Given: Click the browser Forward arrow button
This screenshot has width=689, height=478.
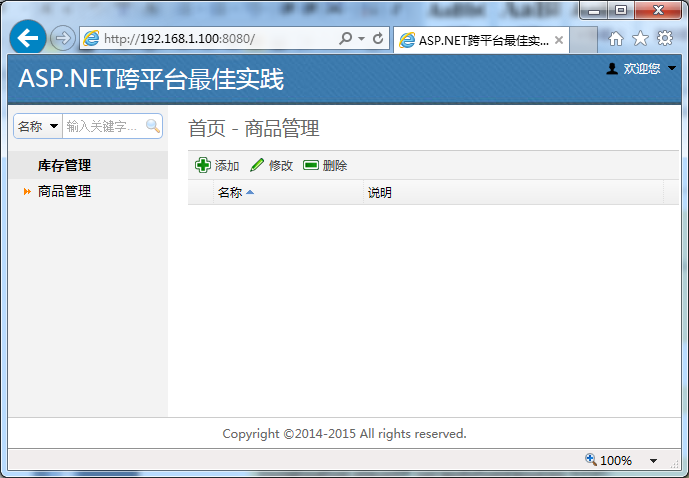Looking at the screenshot, I should tap(62, 38).
